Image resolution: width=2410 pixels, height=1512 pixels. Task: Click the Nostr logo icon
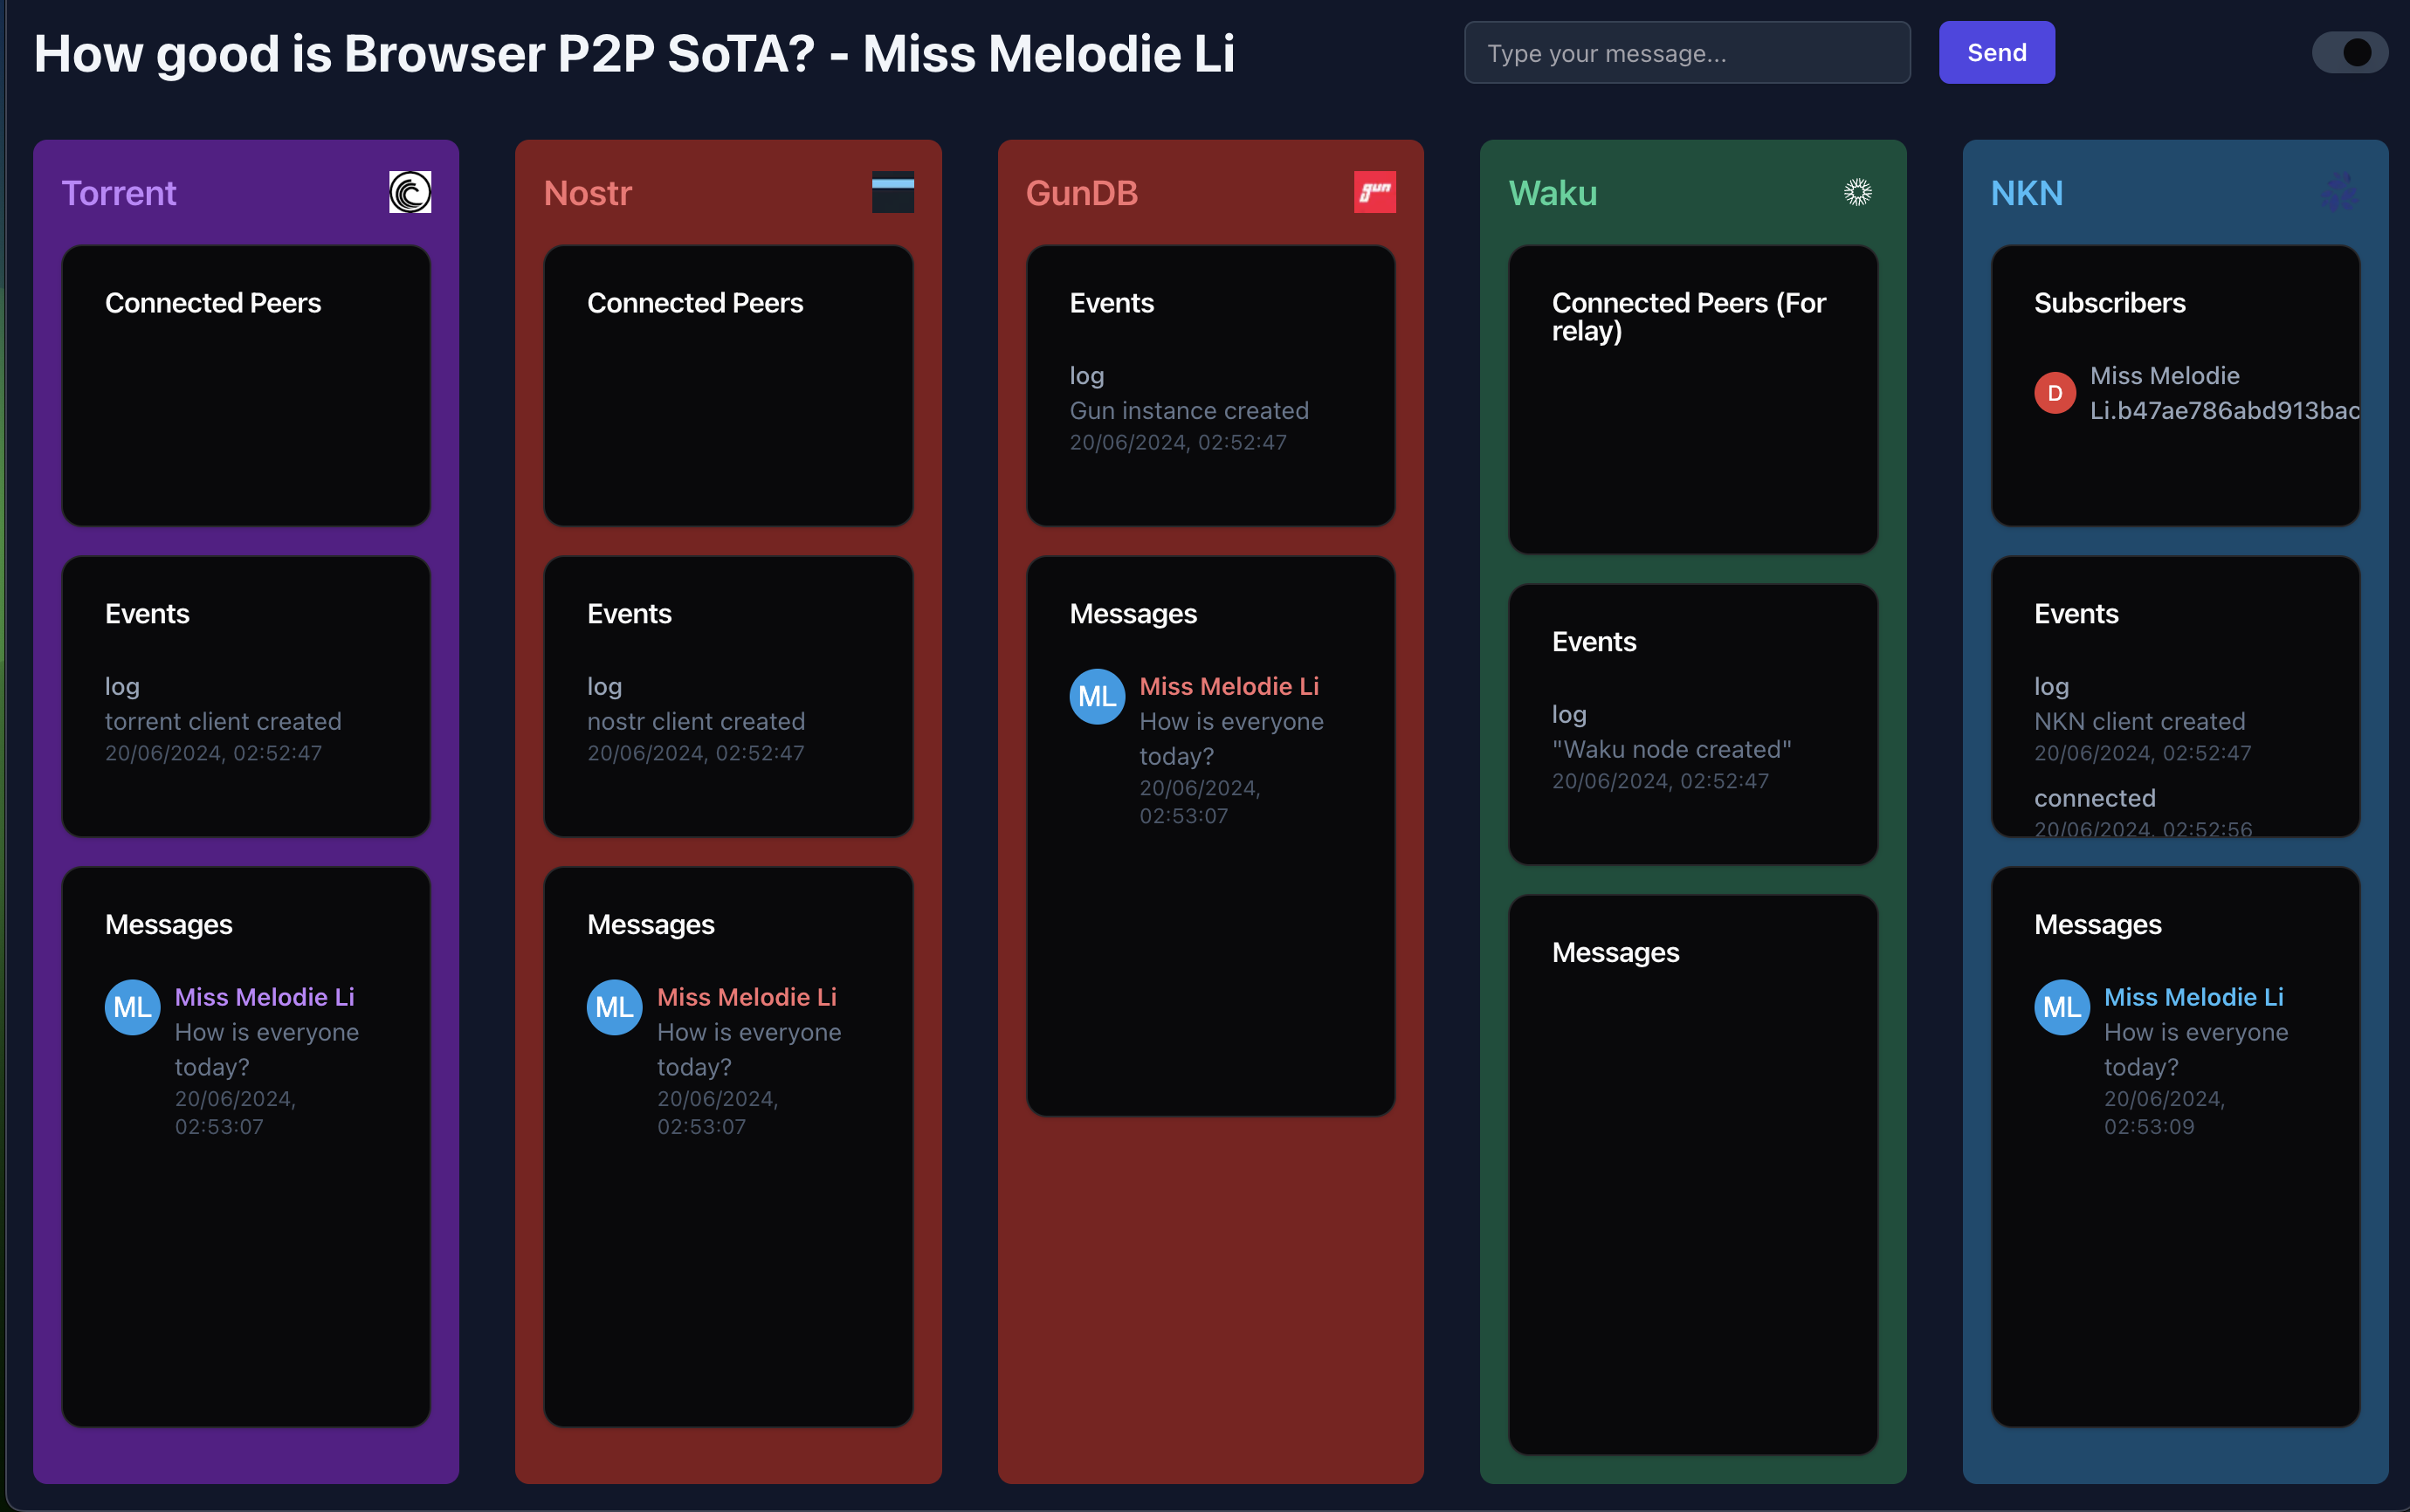[892, 192]
